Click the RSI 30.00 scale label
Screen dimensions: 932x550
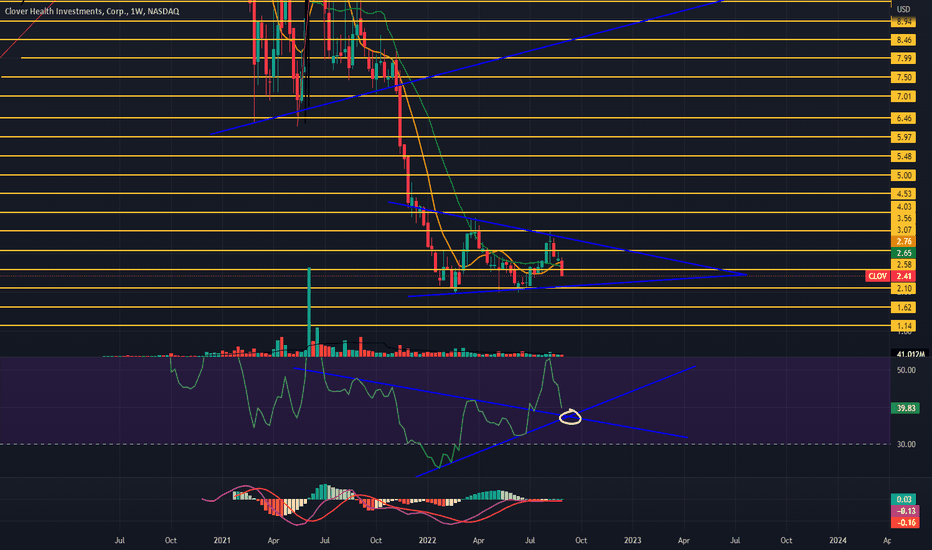(906, 444)
